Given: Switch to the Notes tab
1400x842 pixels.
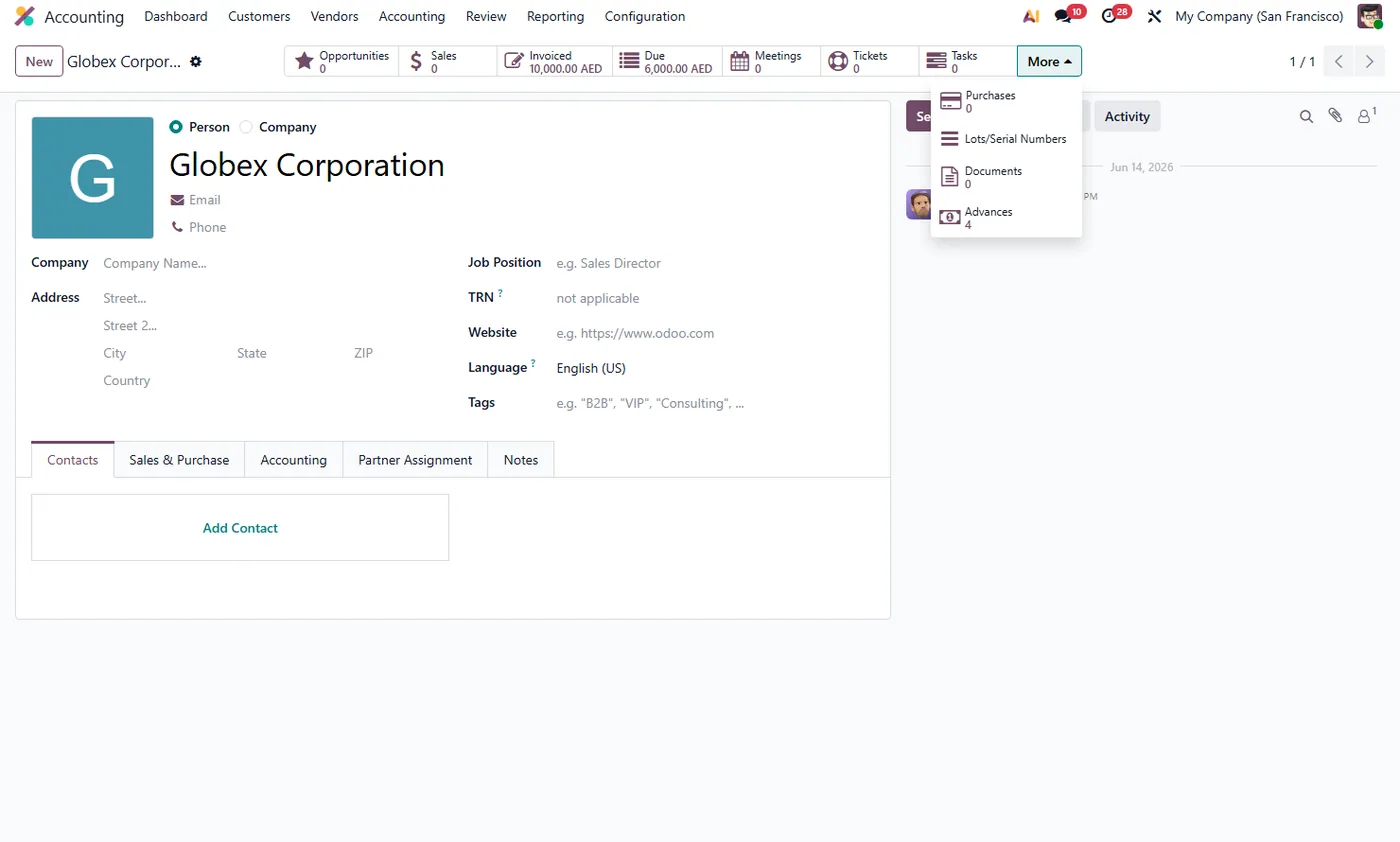Looking at the screenshot, I should [x=521, y=460].
